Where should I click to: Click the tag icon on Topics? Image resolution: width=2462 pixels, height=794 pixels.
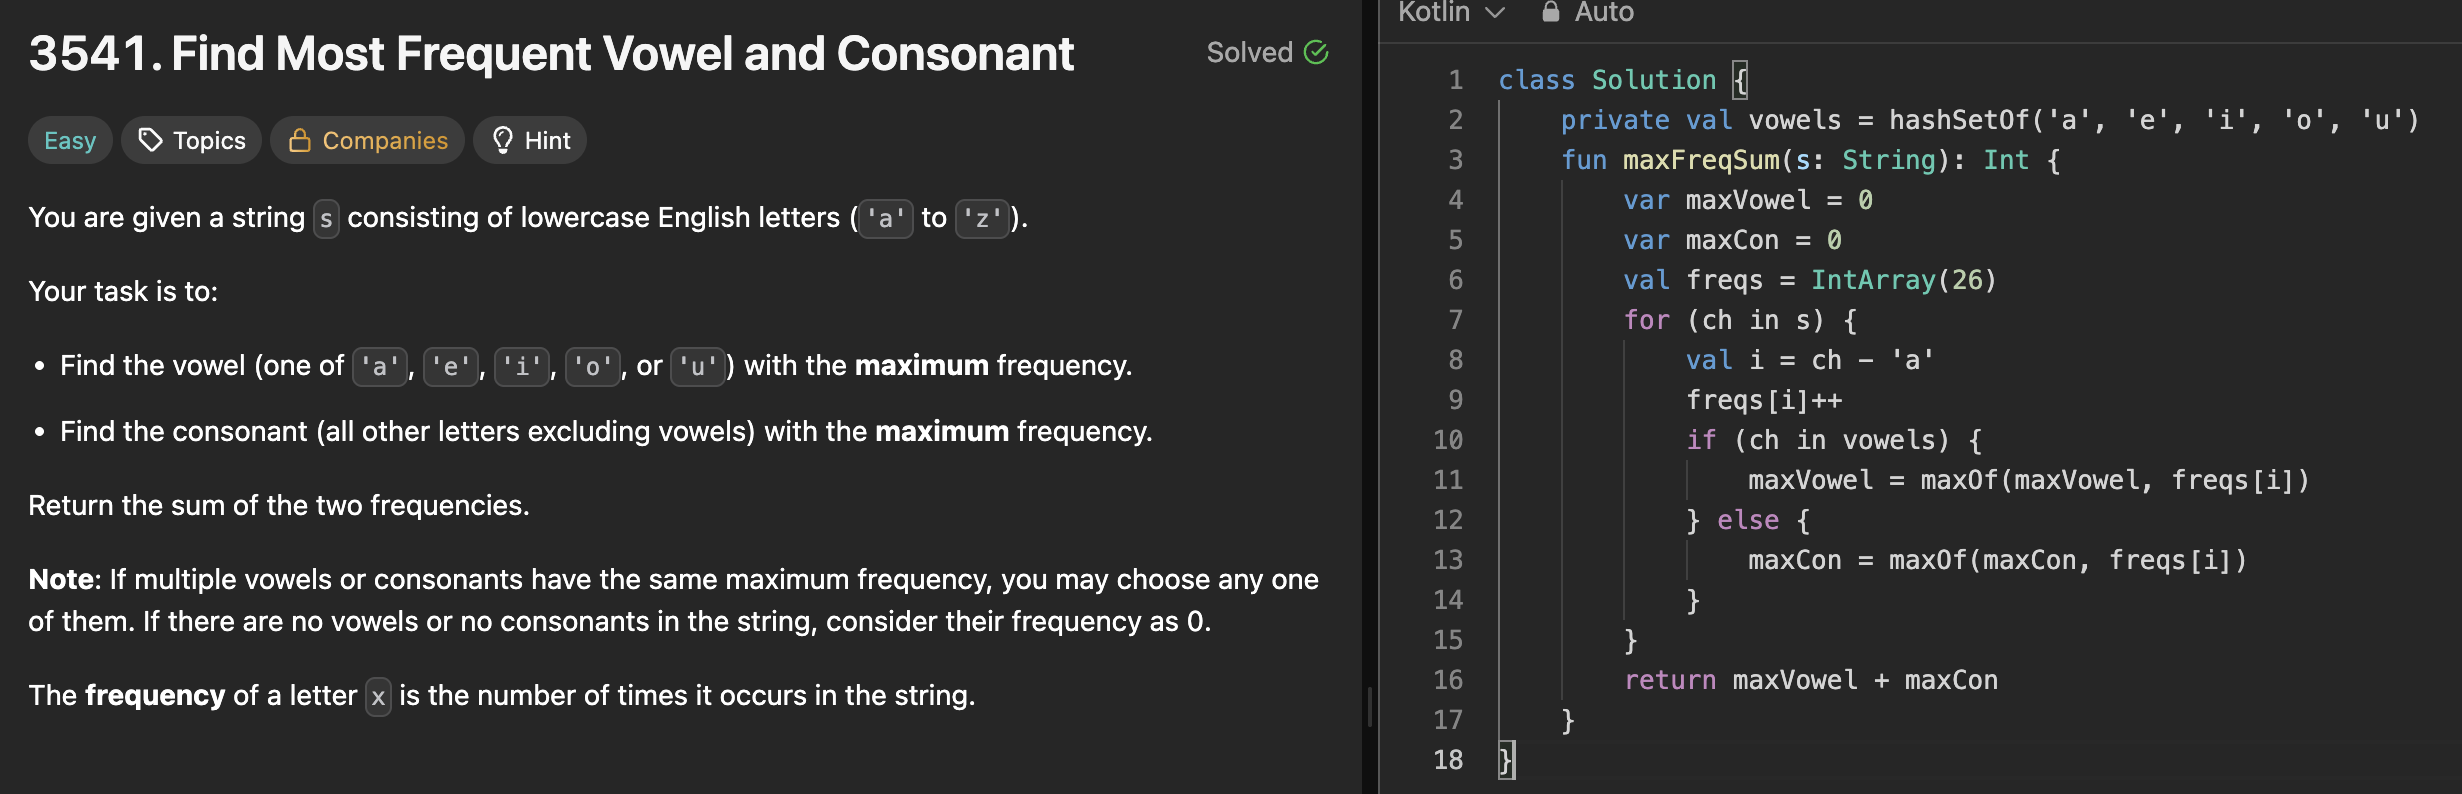150,140
